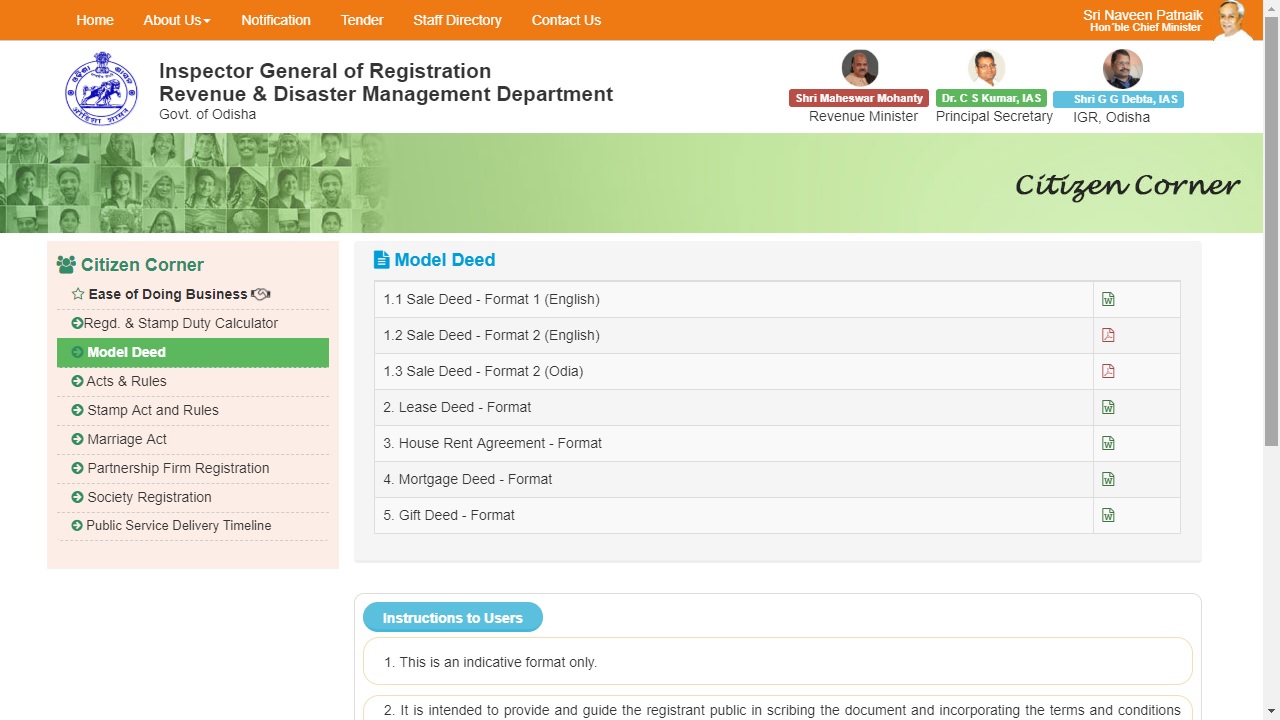
Task: Download House Rent Agreement Word icon
Action: [1108, 443]
